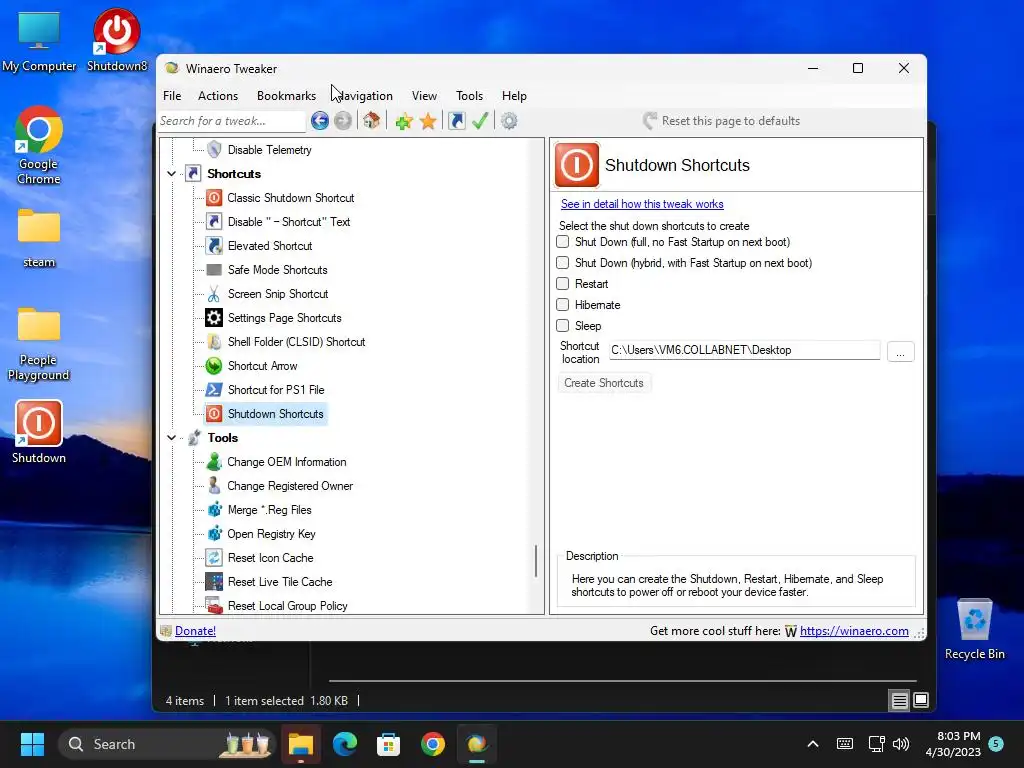Click the Screen Snip Shortcut scissors icon

214,294
